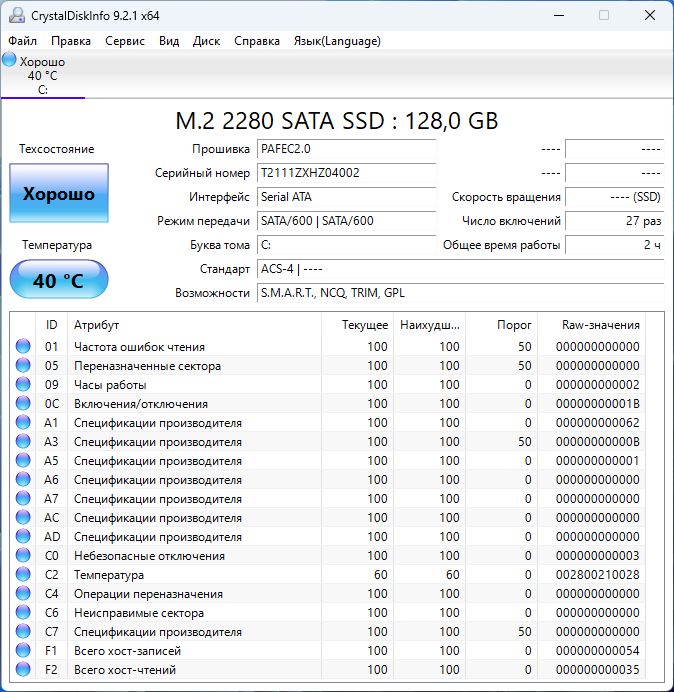Image resolution: width=674 pixels, height=692 pixels.
Task: Open the Файл menu
Action: [x=23, y=41]
